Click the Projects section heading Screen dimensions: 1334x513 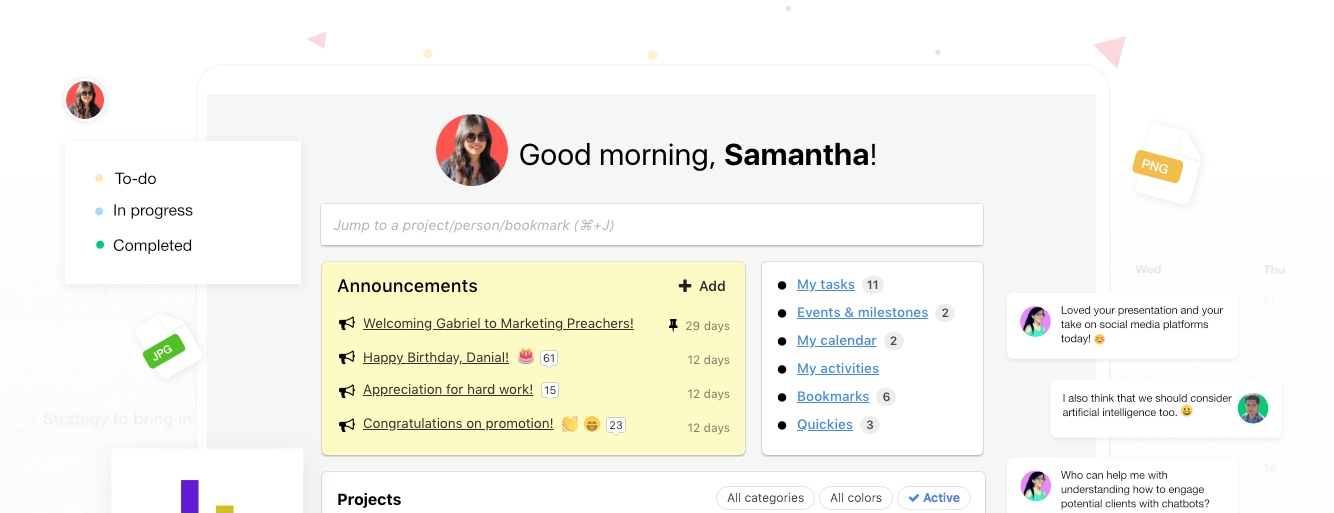coord(369,500)
